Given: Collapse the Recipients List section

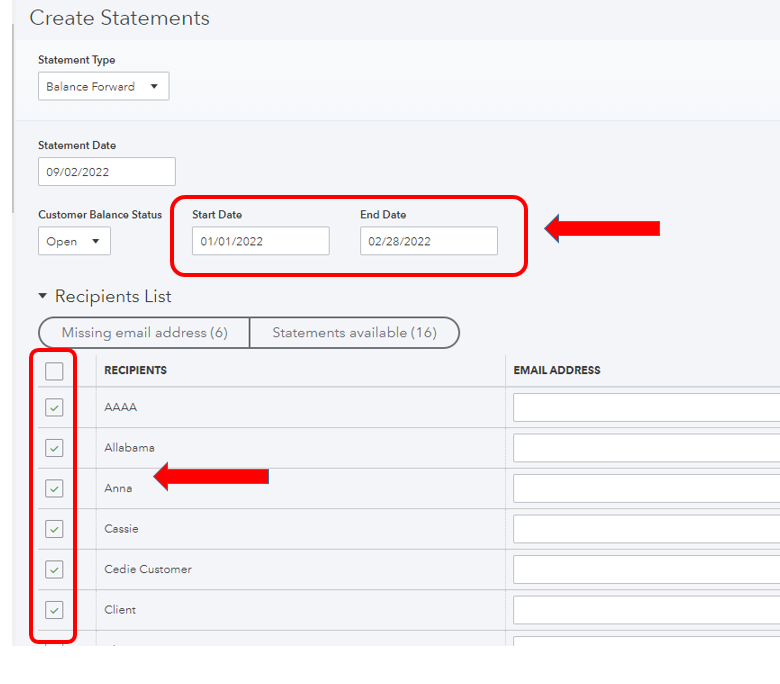Looking at the screenshot, I should click(43, 297).
